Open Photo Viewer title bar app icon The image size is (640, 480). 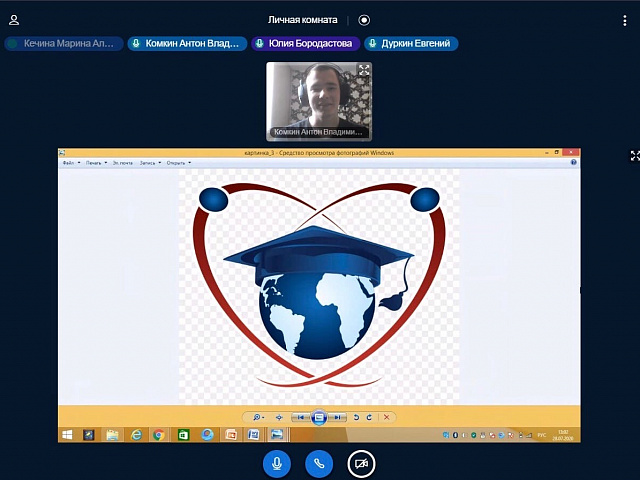62,153
